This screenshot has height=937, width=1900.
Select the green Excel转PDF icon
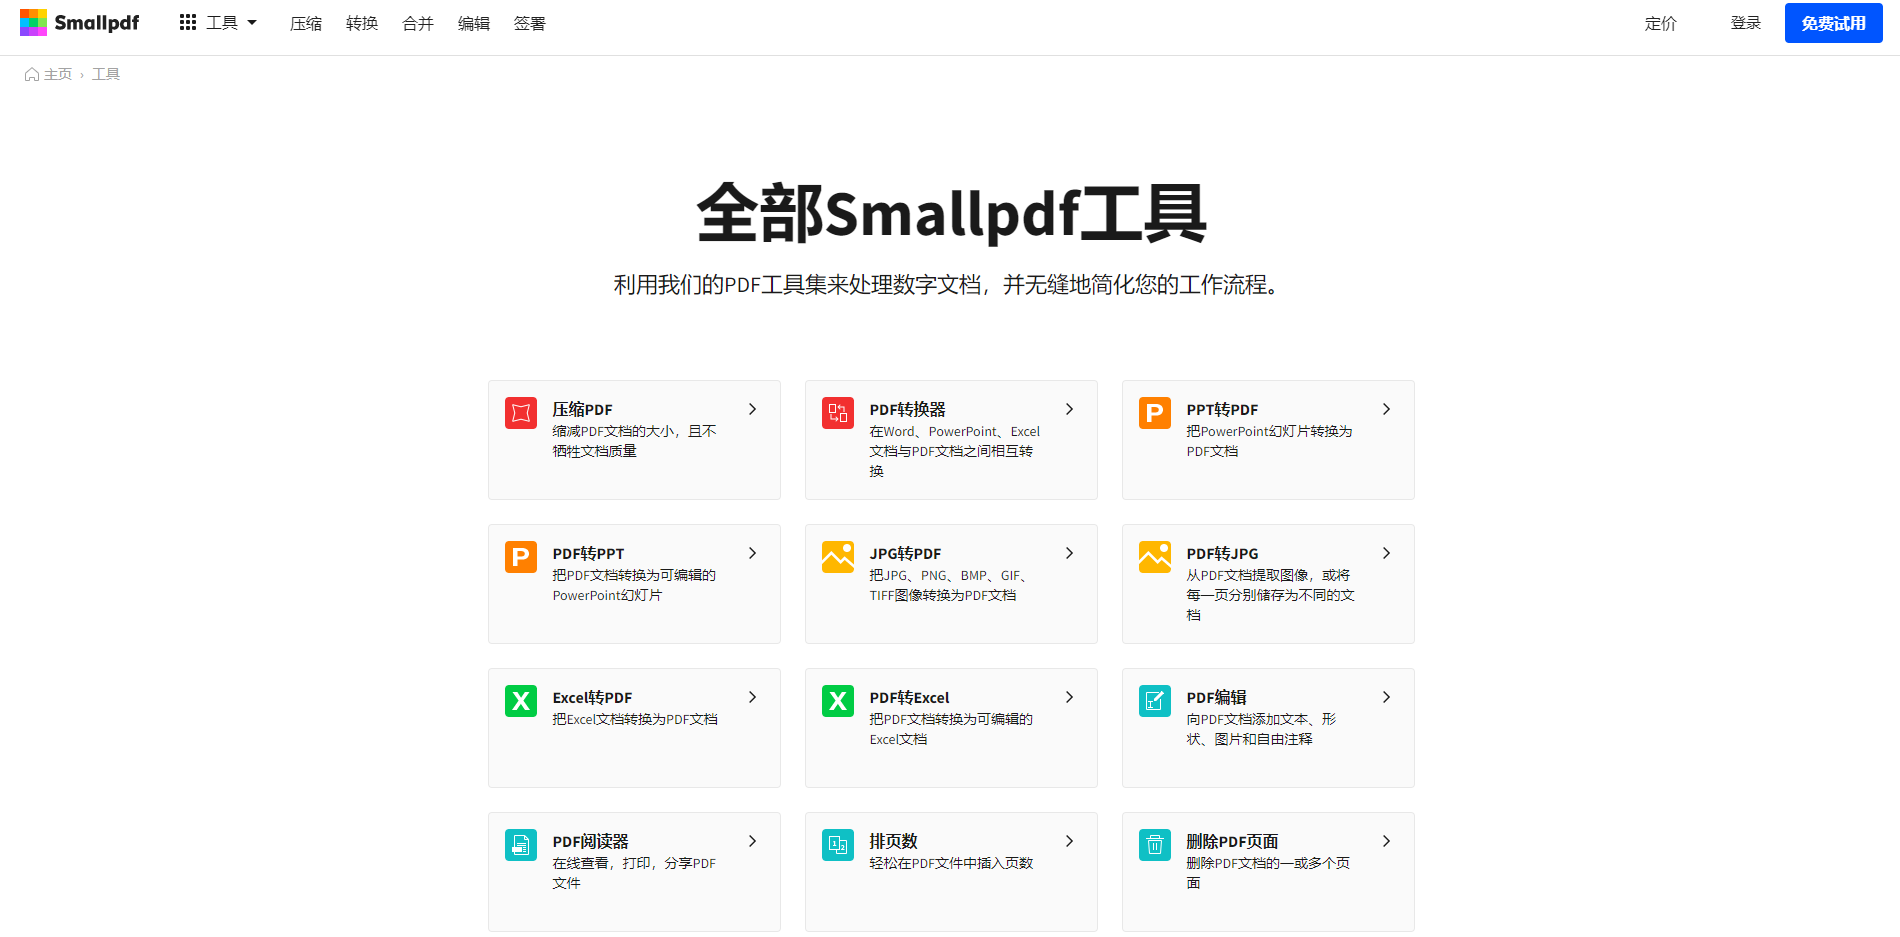[520, 700]
